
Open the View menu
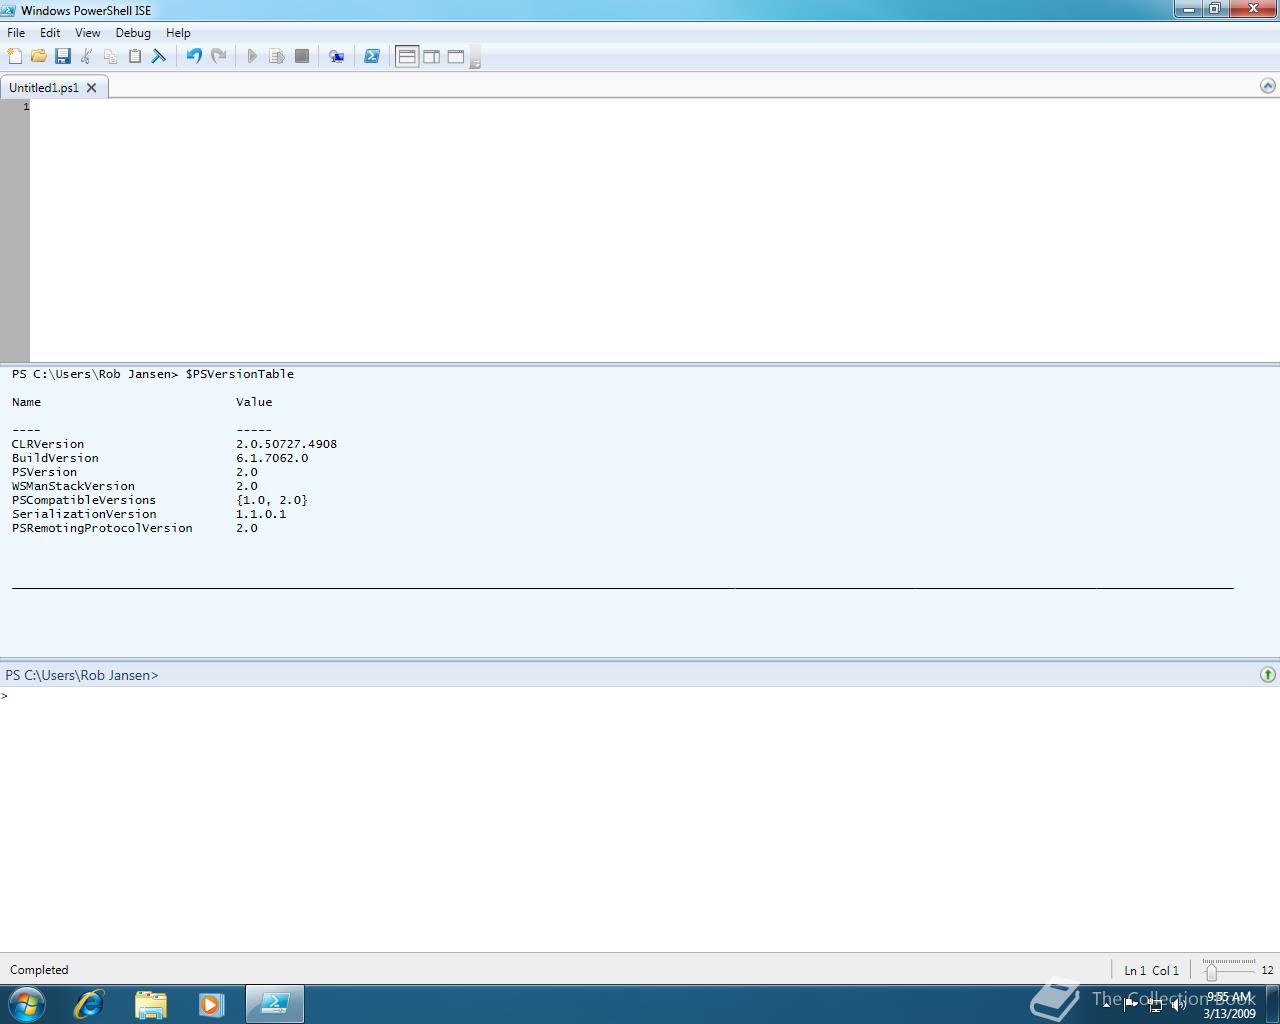(x=88, y=33)
